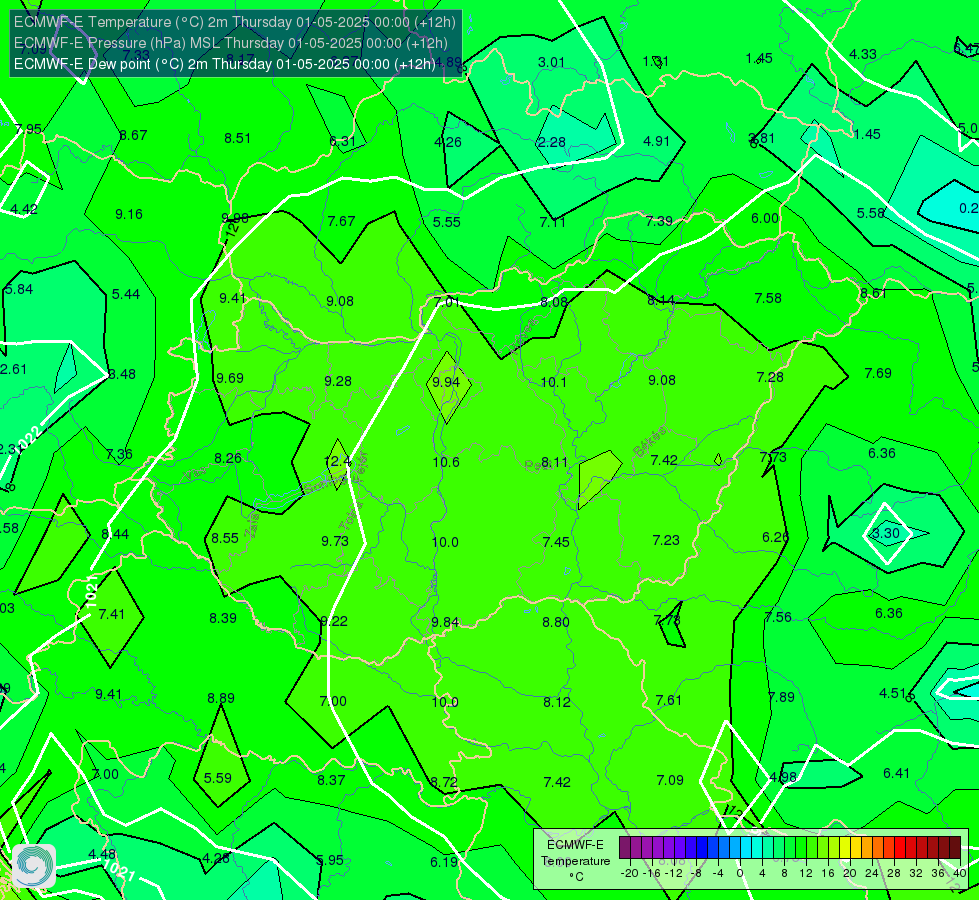
Task: Click the 7.41 value inside diamond contour
Action: (112, 615)
